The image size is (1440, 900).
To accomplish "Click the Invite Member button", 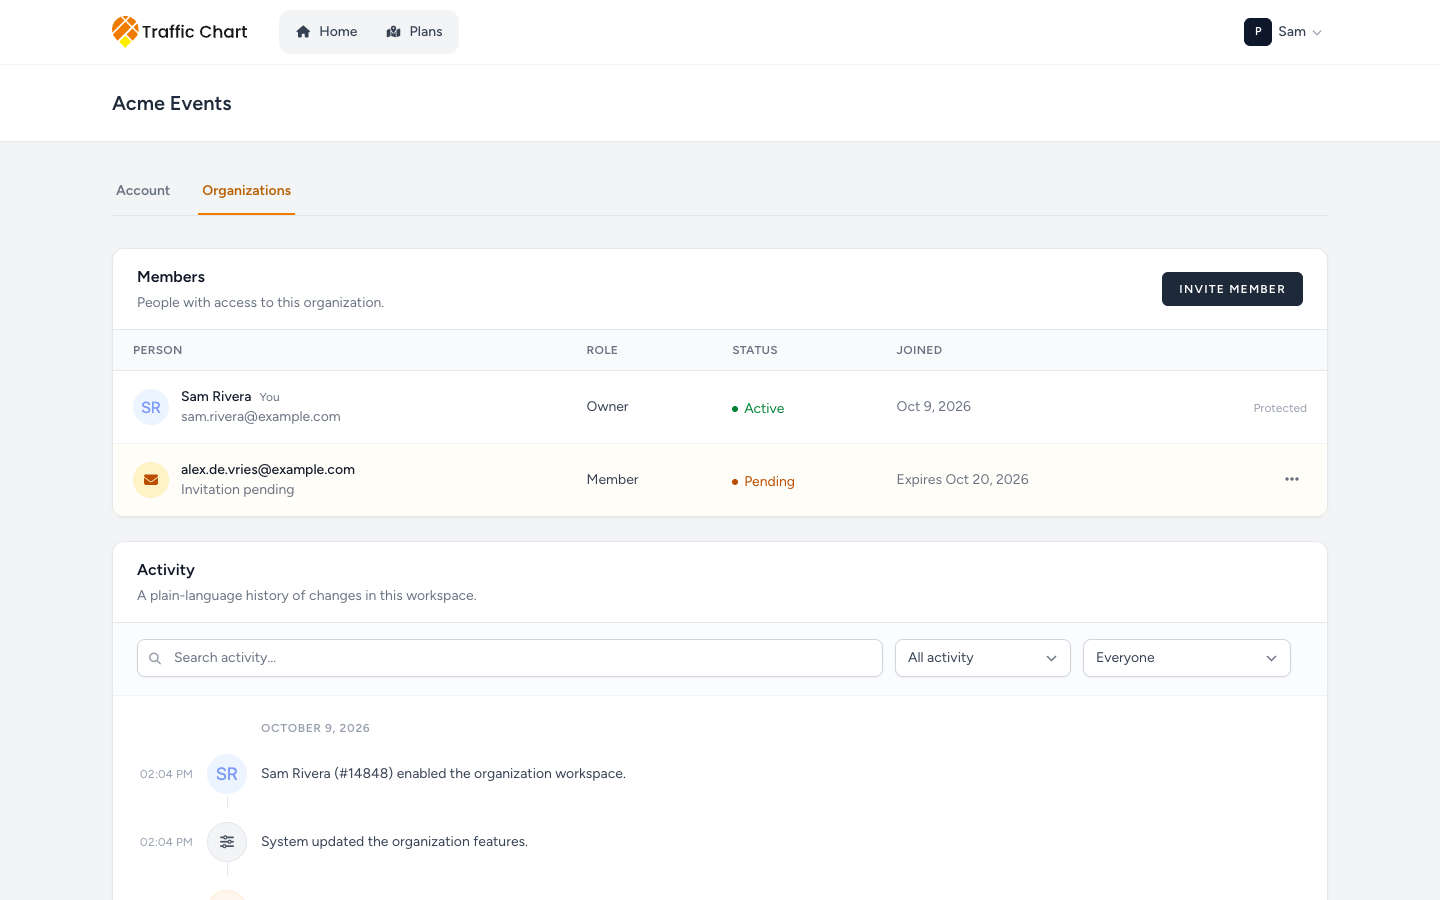I will click(1232, 289).
